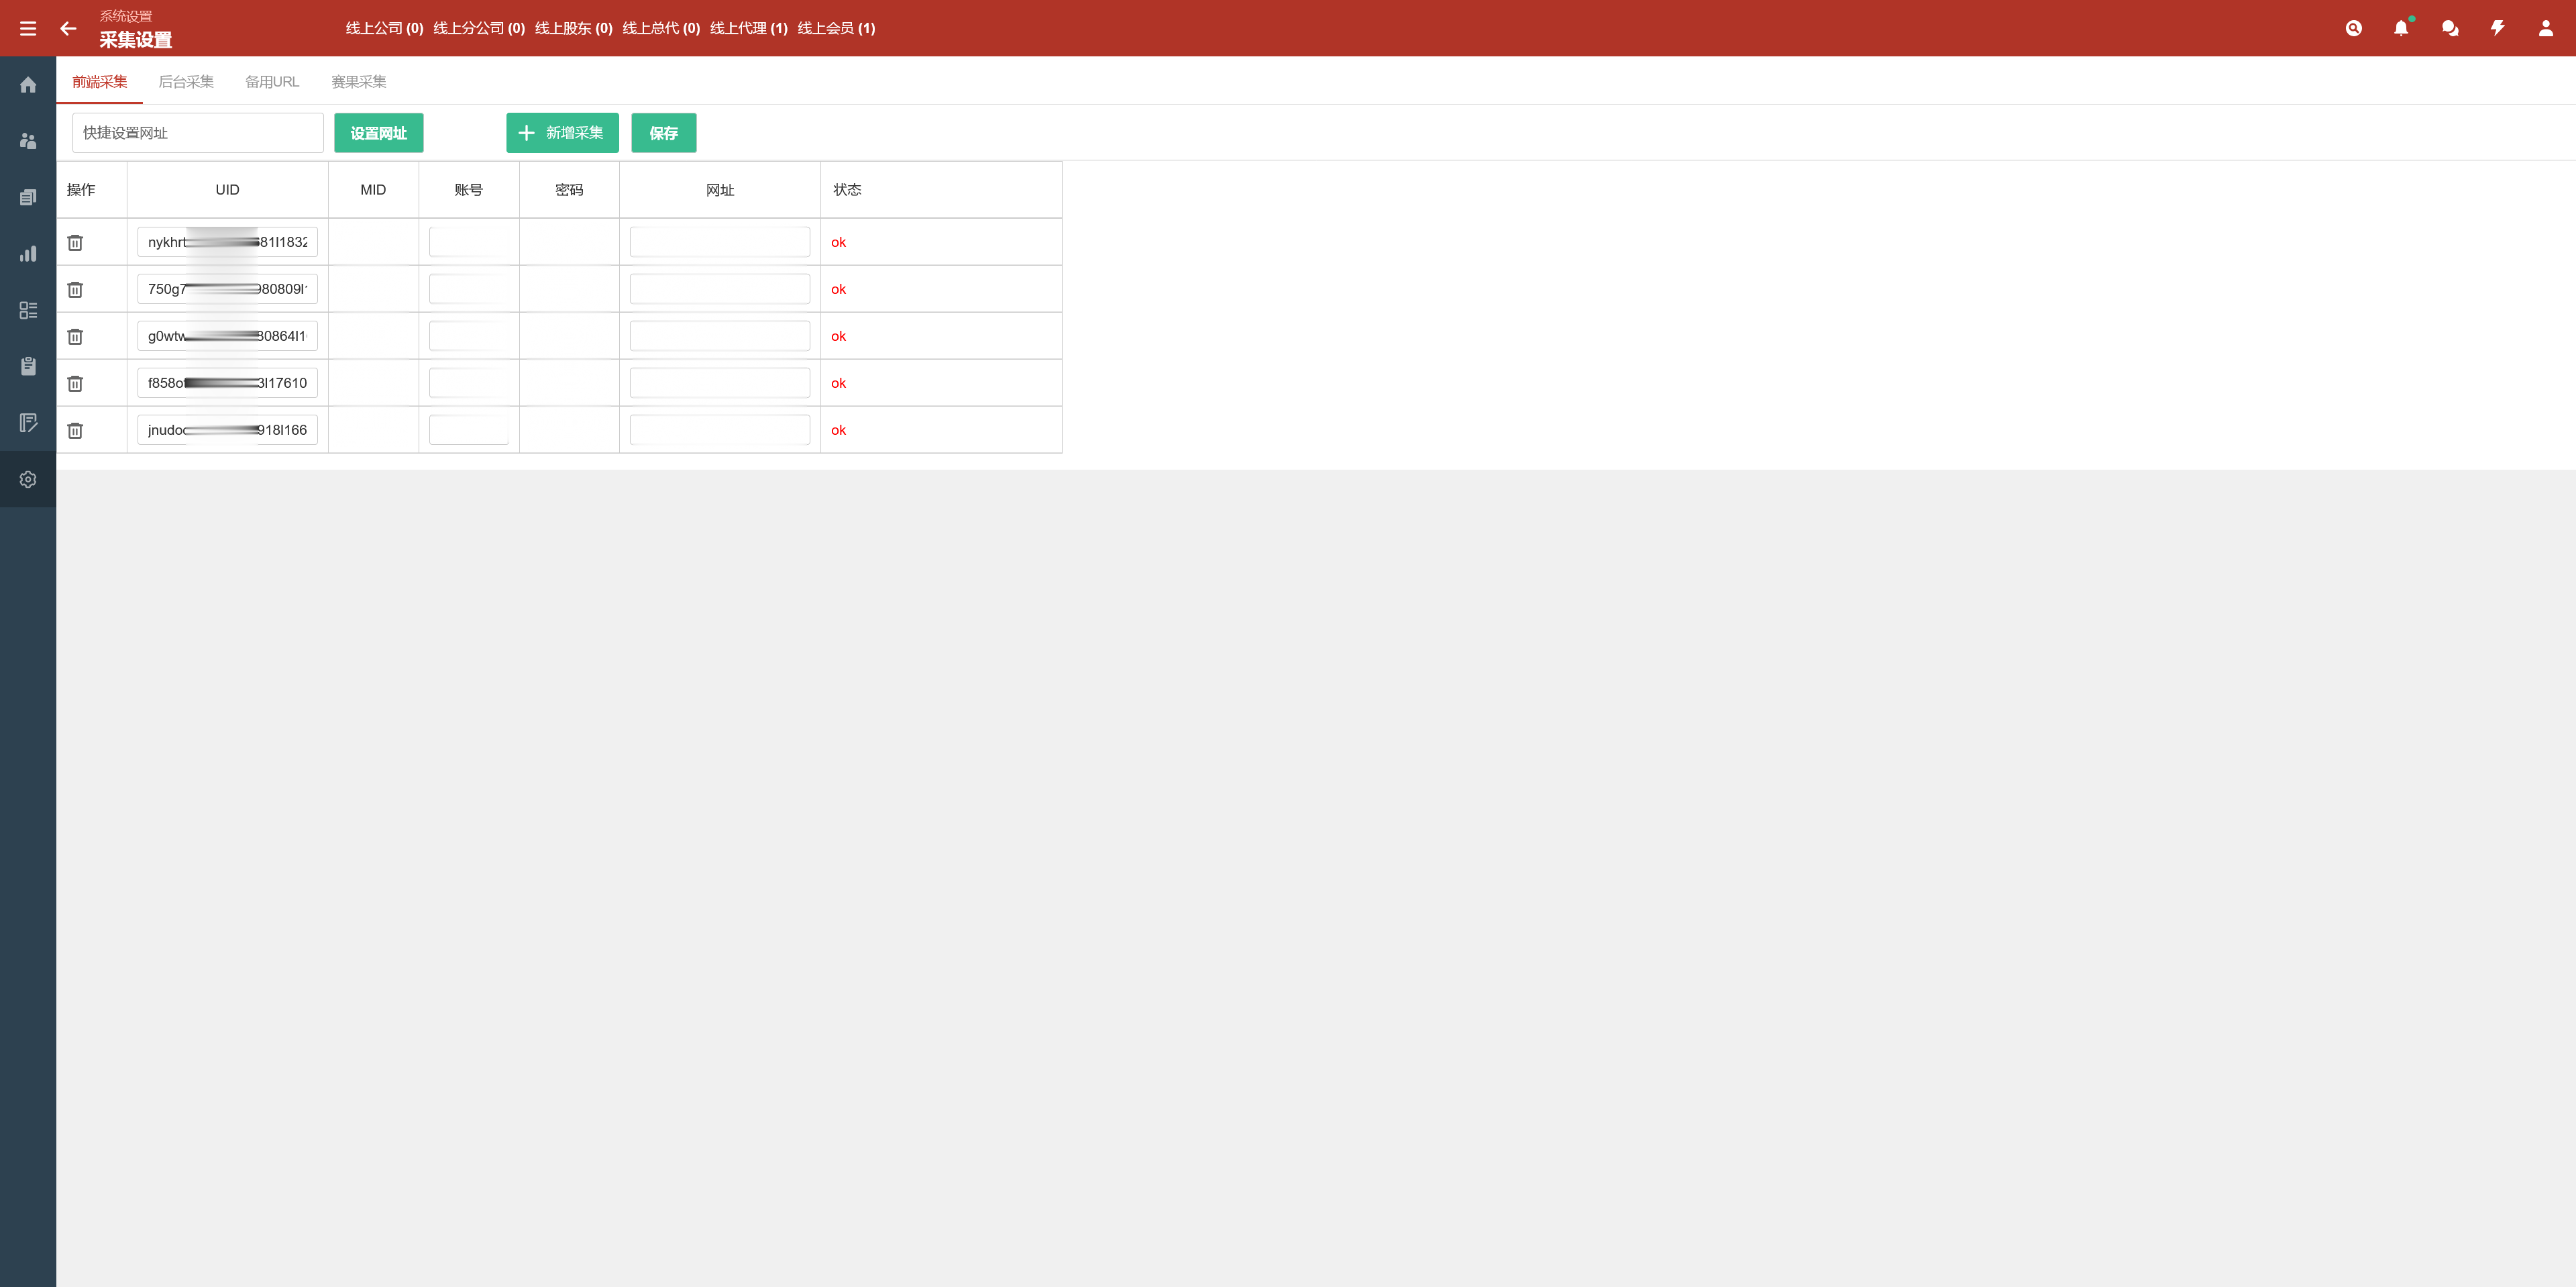The height and width of the screenshot is (1287, 2576).
Task: Click the 保存 button
Action: tap(664, 133)
